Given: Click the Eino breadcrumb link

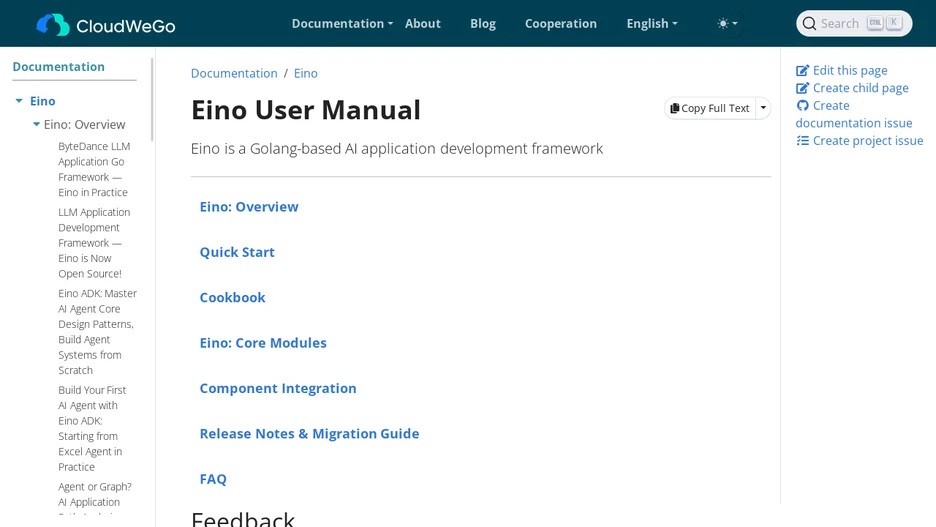Looking at the screenshot, I should point(306,73).
